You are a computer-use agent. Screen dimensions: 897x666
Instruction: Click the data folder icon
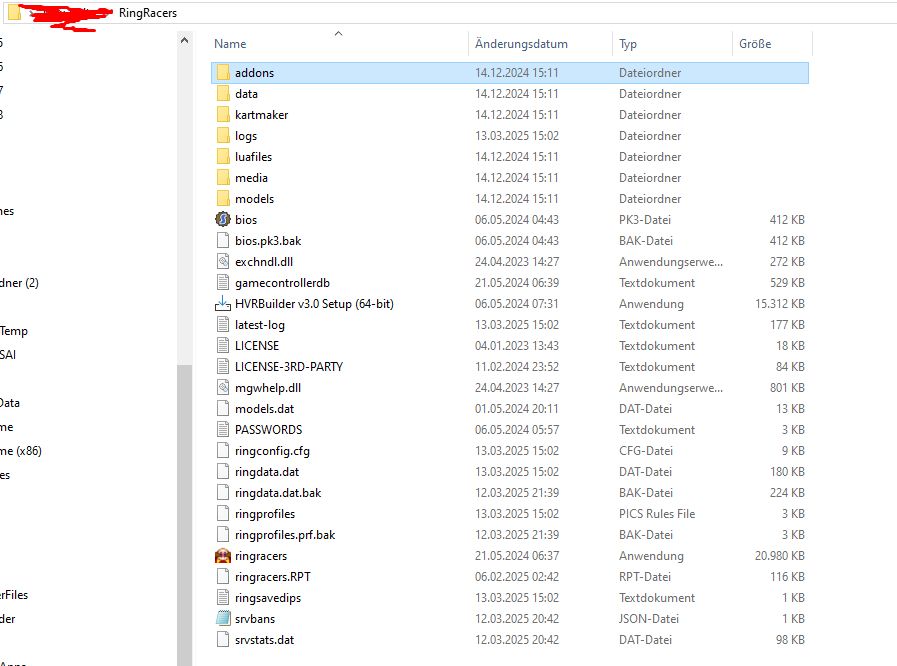[x=223, y=94]
